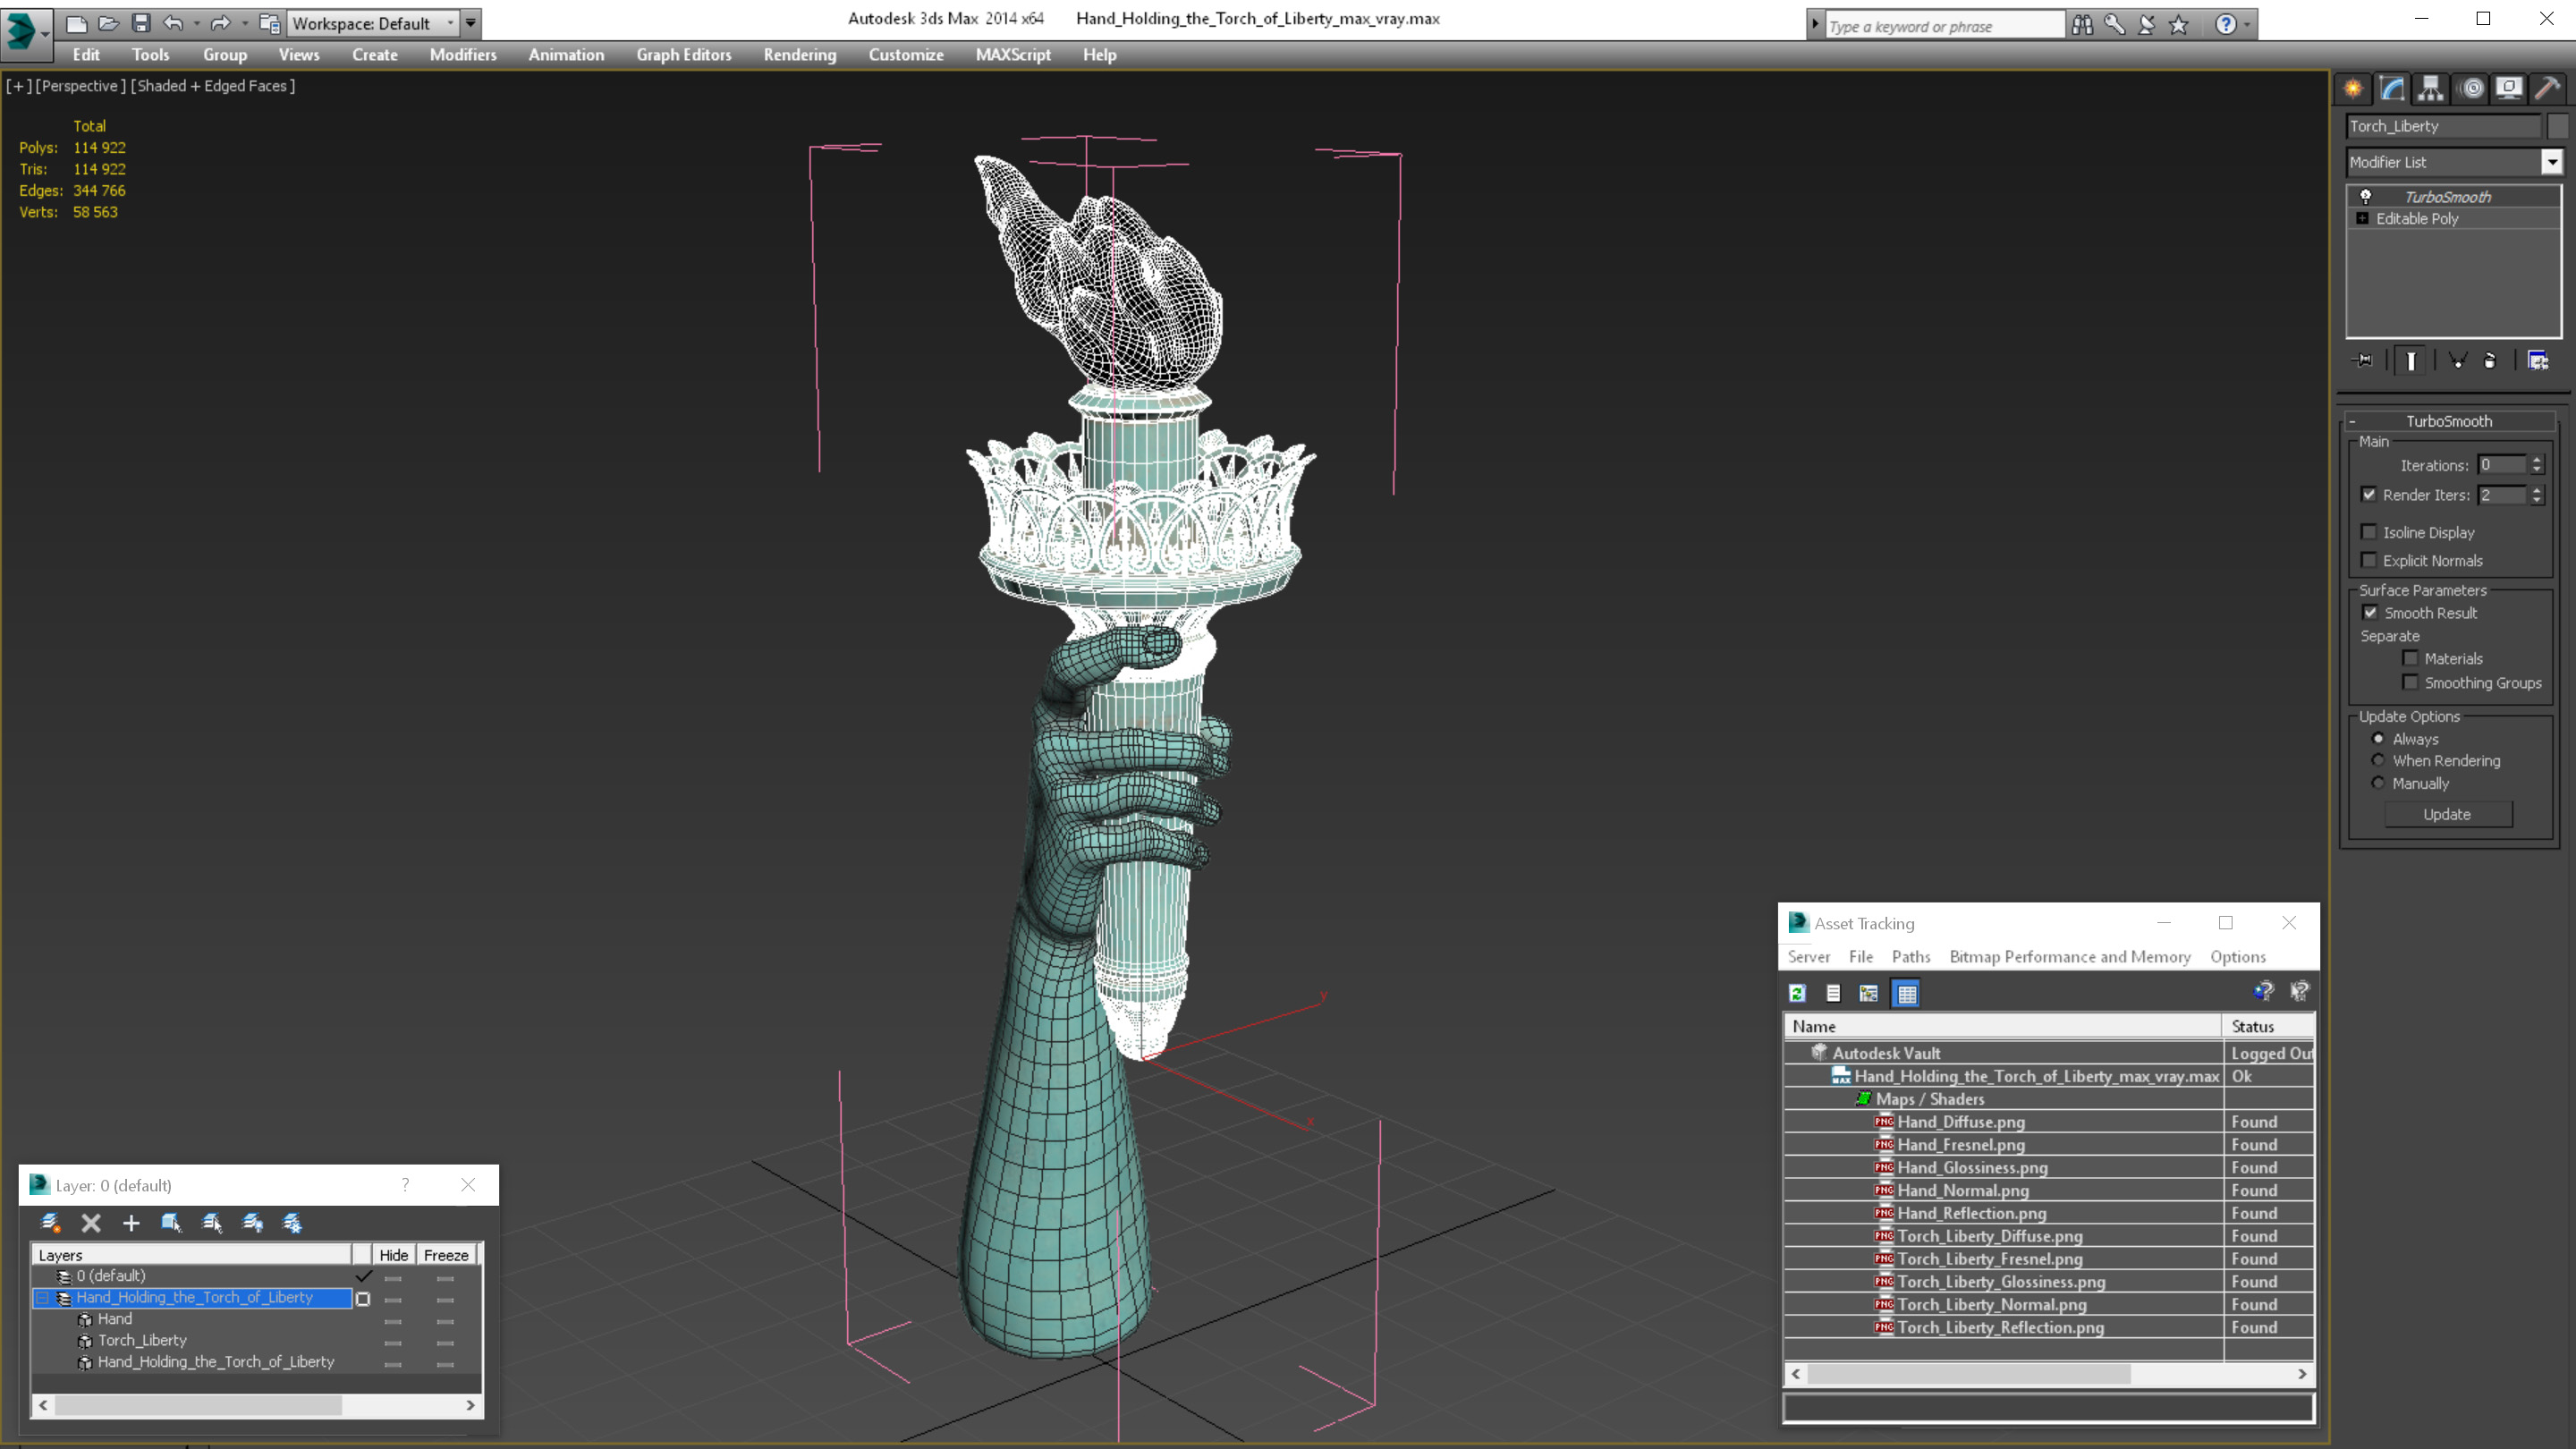
Task: Open Bitmap Performance and Memory menu
Action: tap(2070, 957)
